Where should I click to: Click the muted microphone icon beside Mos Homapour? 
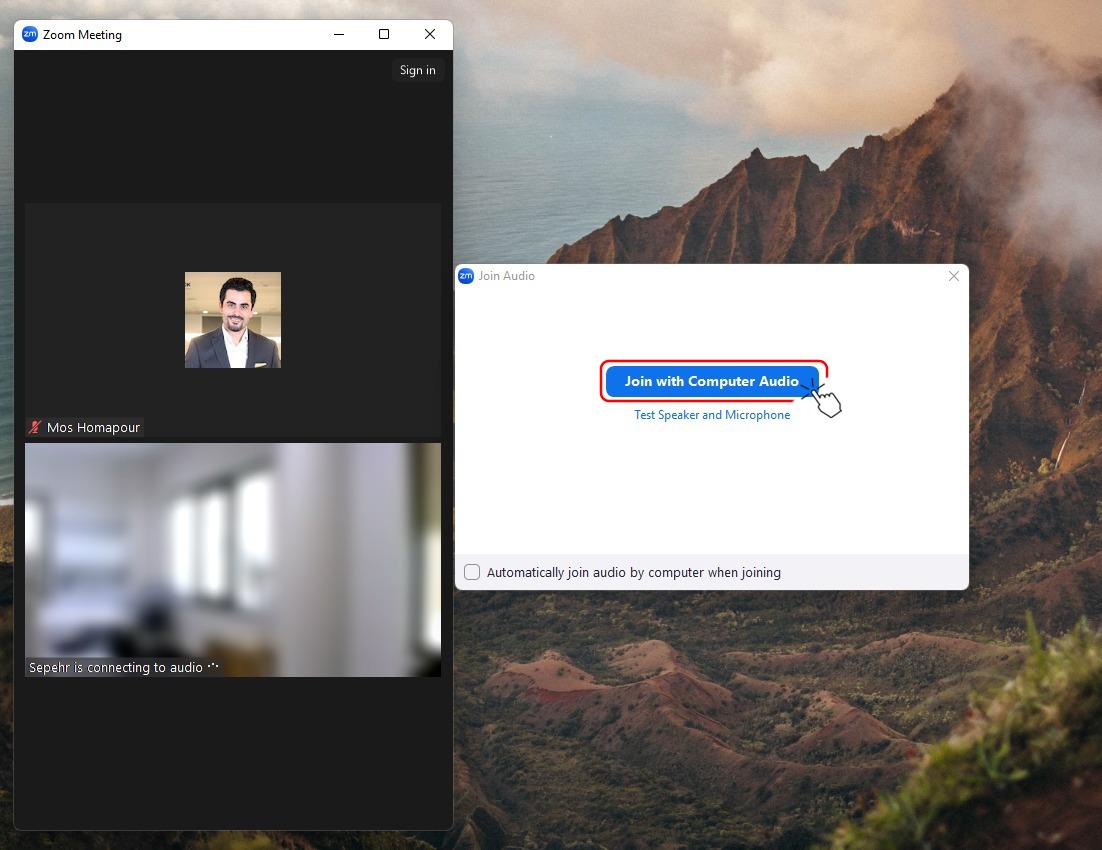(36, 428)
